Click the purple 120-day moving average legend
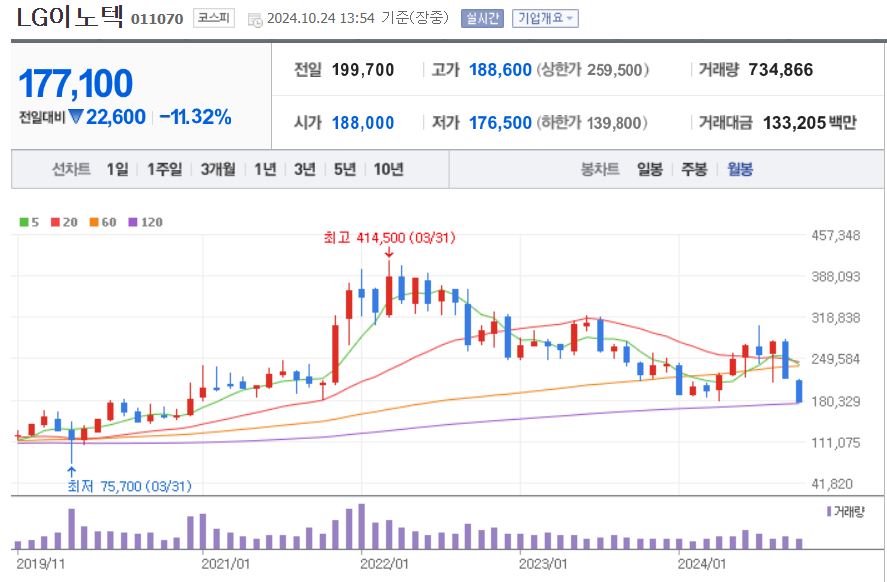 pos(144,222)
